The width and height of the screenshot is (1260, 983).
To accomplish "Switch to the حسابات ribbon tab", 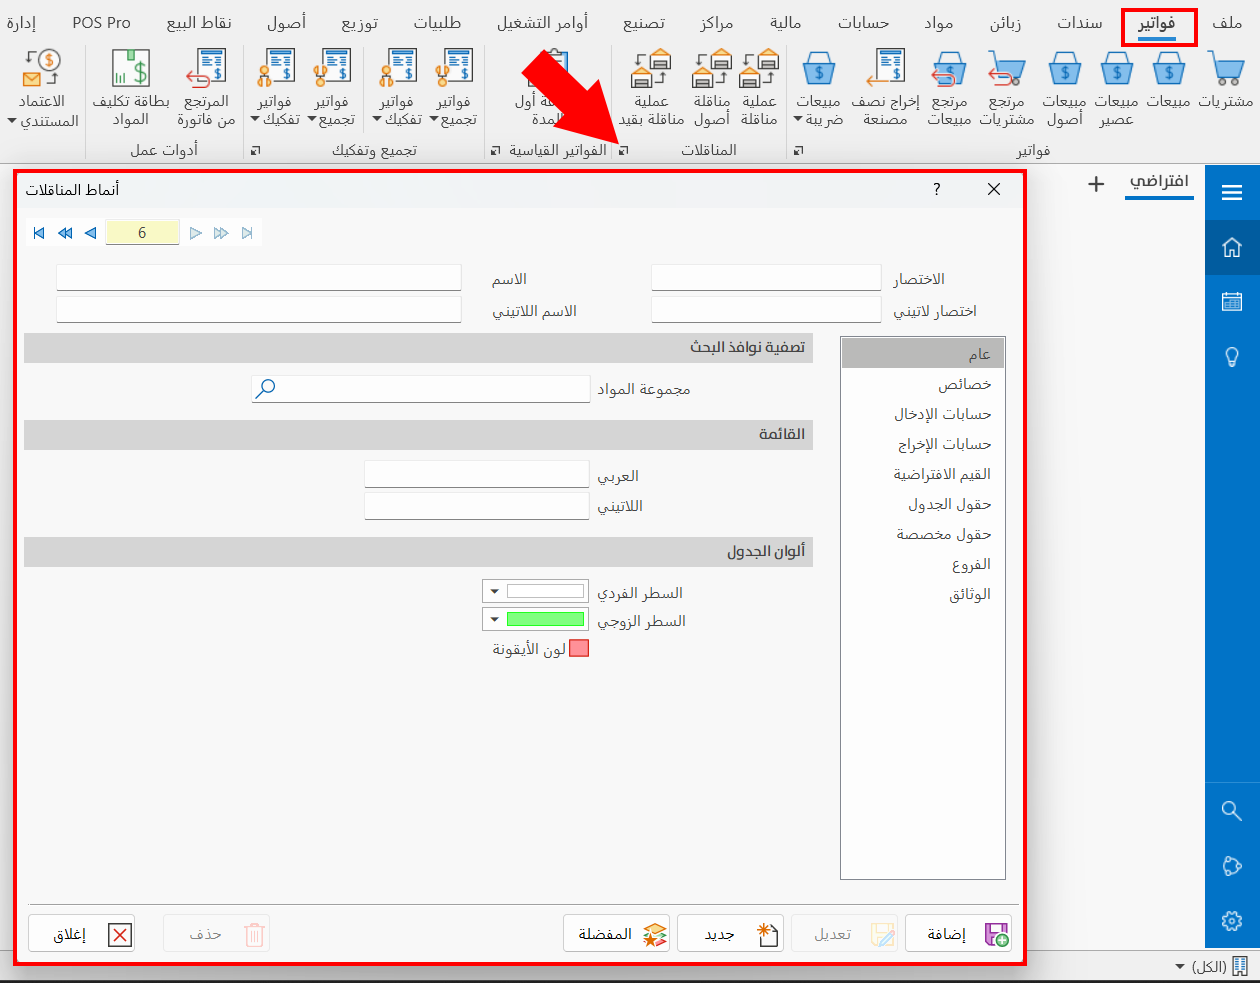I will (x=863, y=23).
